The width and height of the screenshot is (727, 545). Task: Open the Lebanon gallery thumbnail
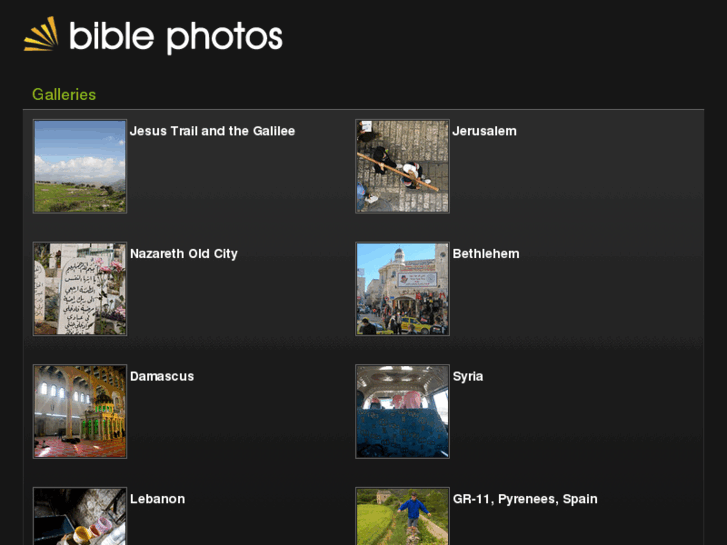[80, 516]
